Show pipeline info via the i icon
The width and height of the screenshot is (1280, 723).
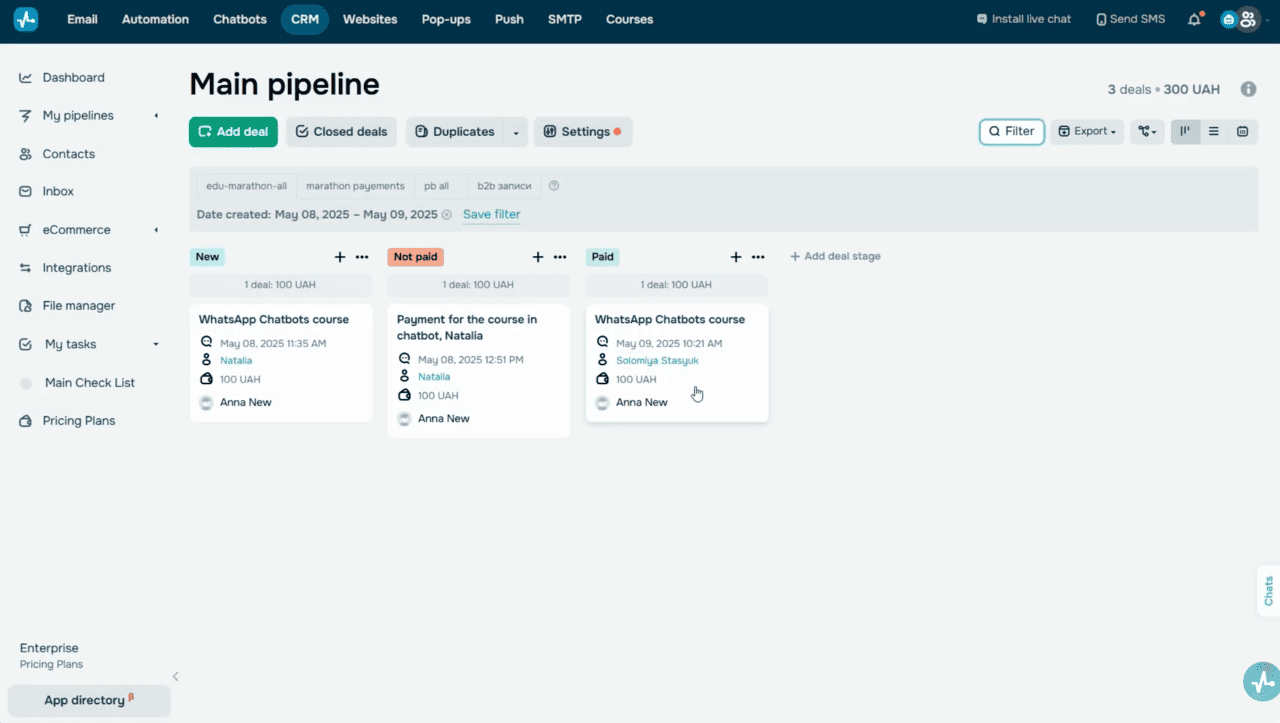click(1248, 89)
